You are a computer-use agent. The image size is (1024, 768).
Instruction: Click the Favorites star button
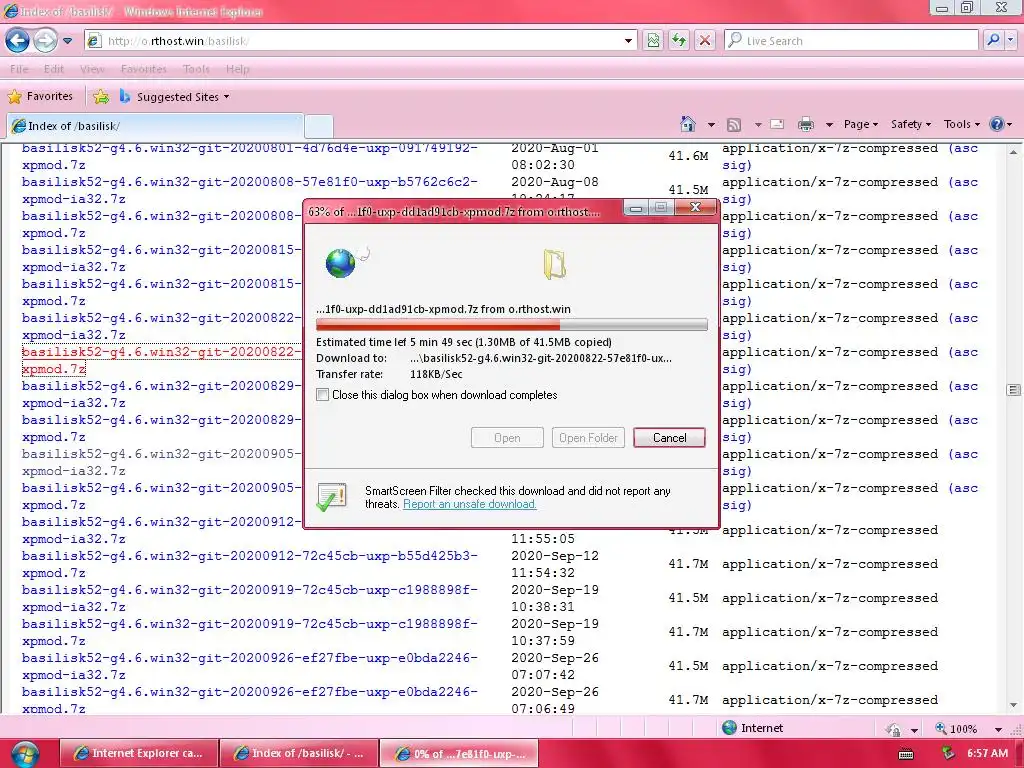[40, 97]
